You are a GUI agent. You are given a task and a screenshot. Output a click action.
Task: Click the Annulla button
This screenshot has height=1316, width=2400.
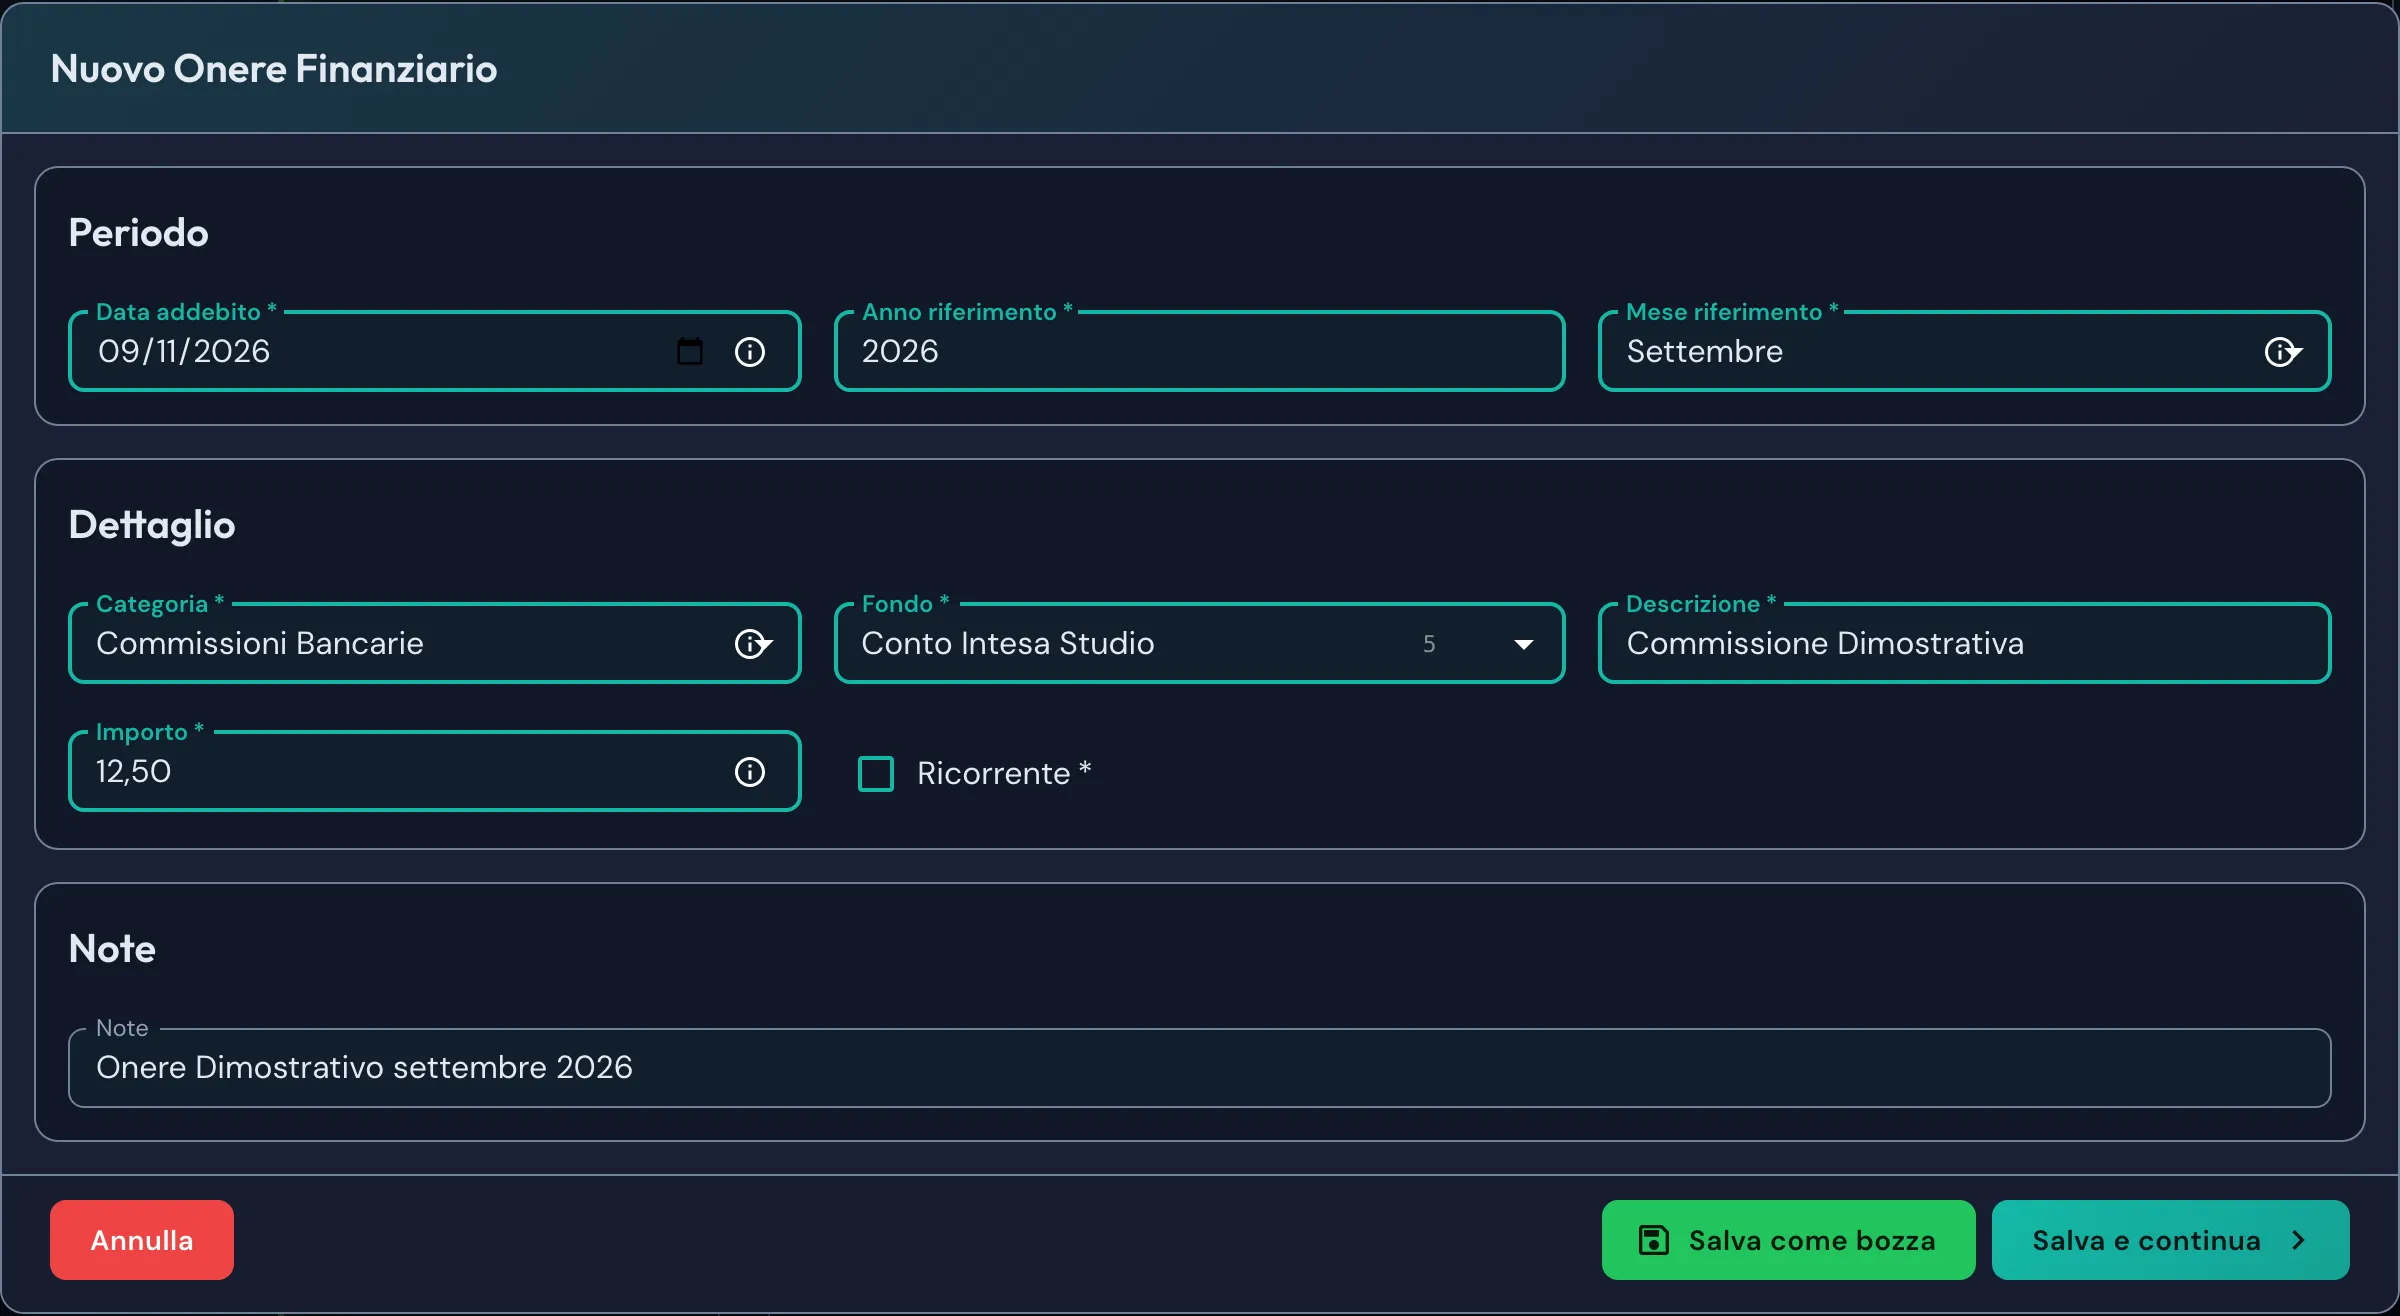tap(142, 1240)
